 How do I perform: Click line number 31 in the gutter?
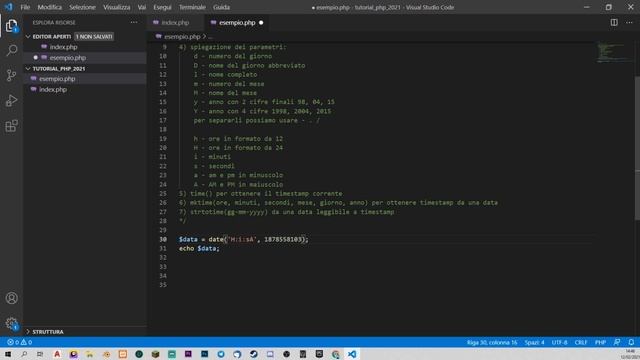click(x=163, y=248)
